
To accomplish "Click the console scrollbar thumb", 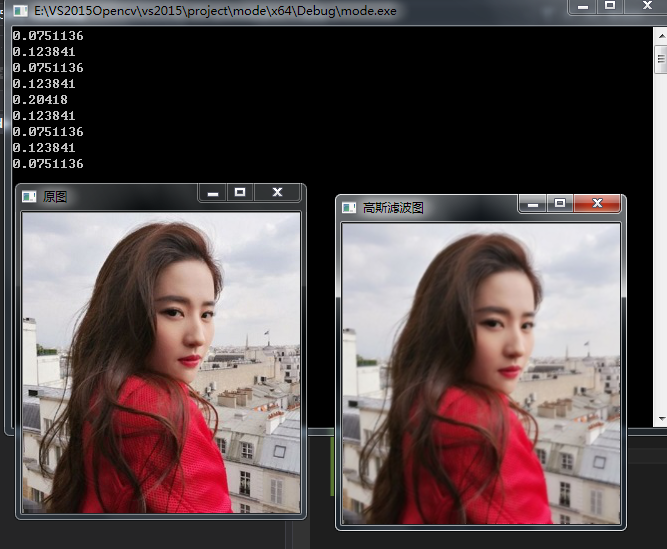I will click(661, 60).
